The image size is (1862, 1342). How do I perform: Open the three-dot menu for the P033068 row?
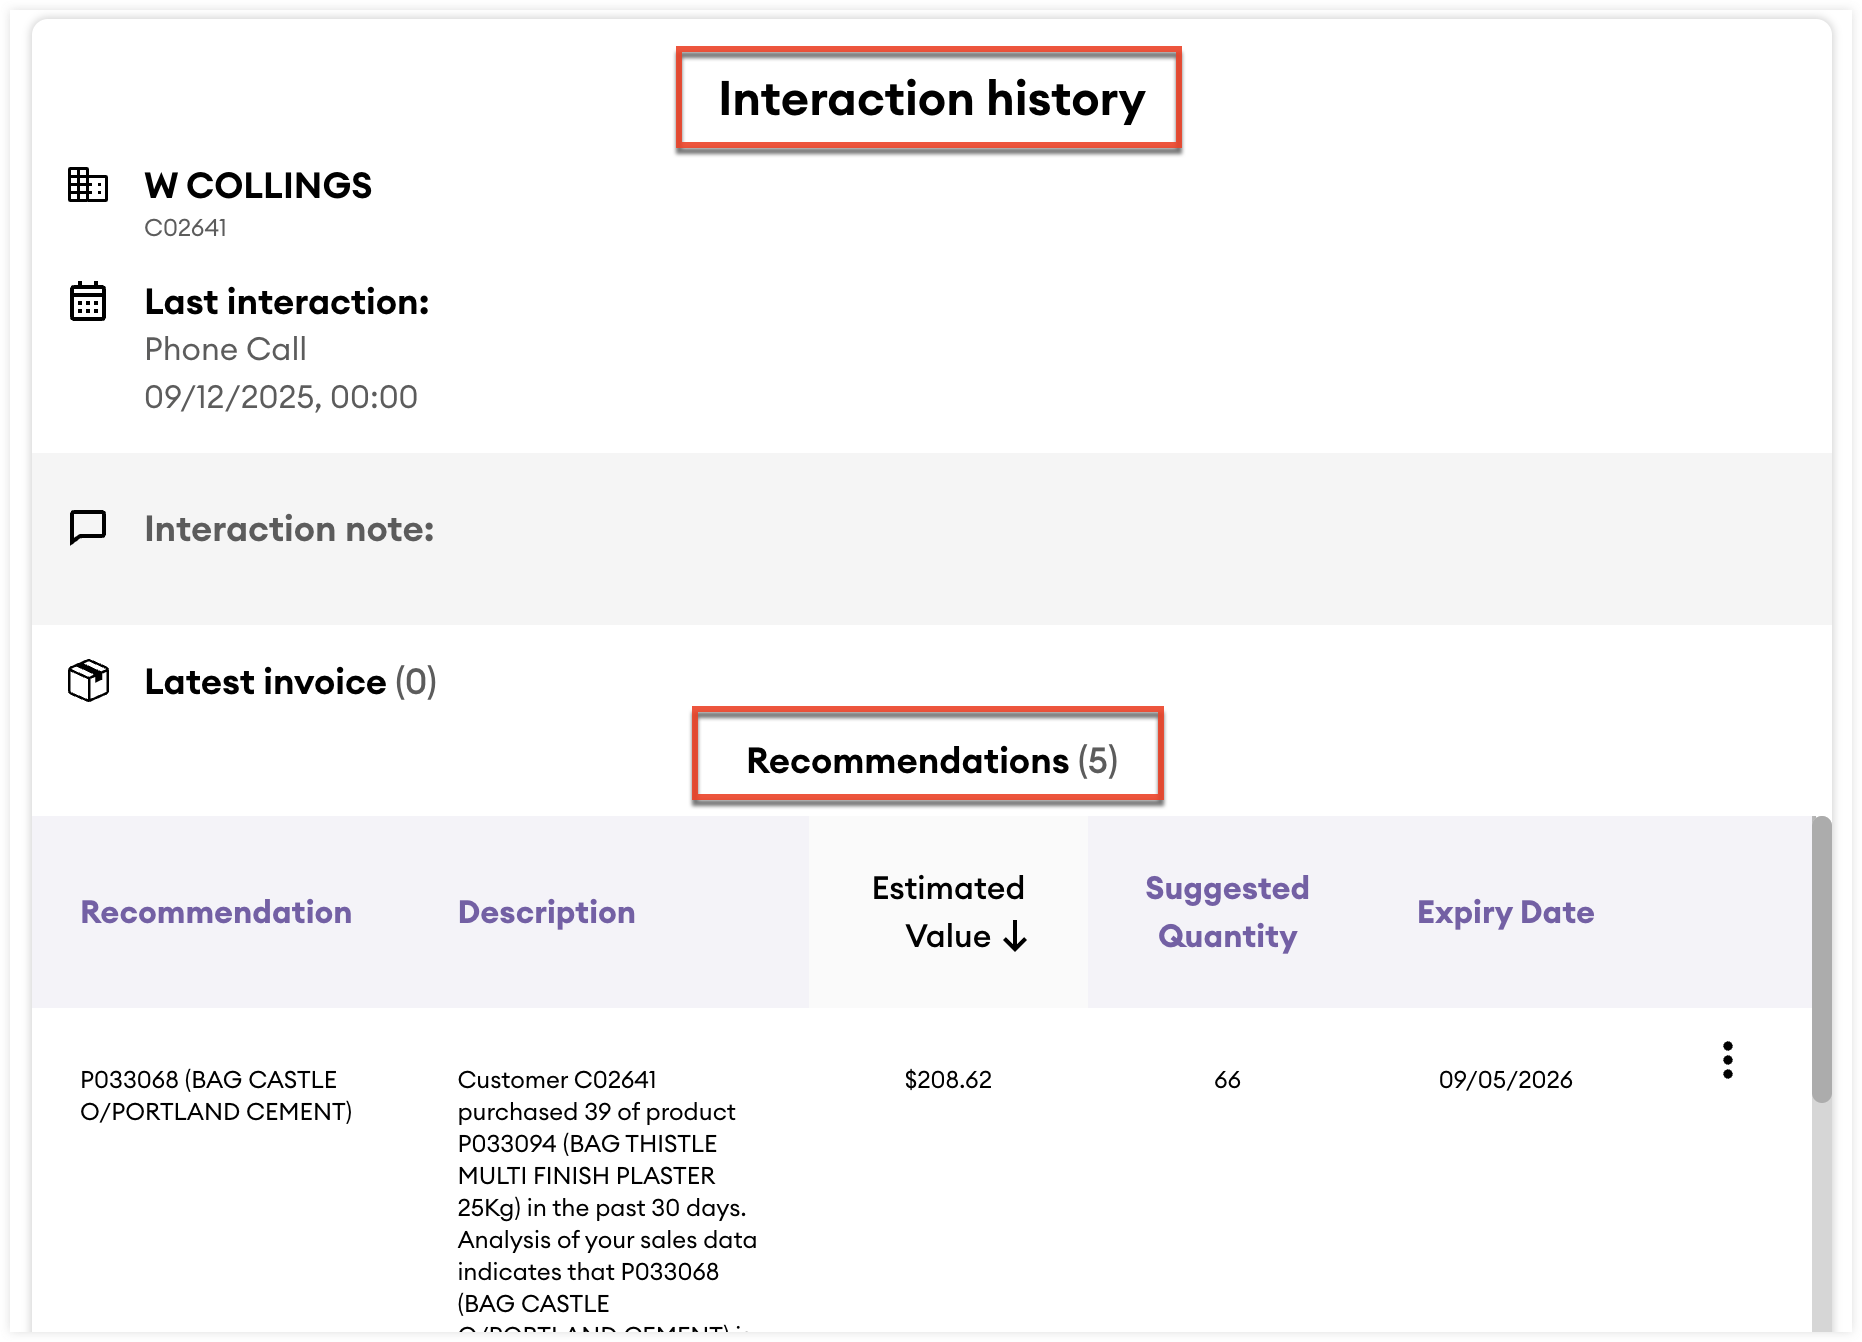1727,1060
